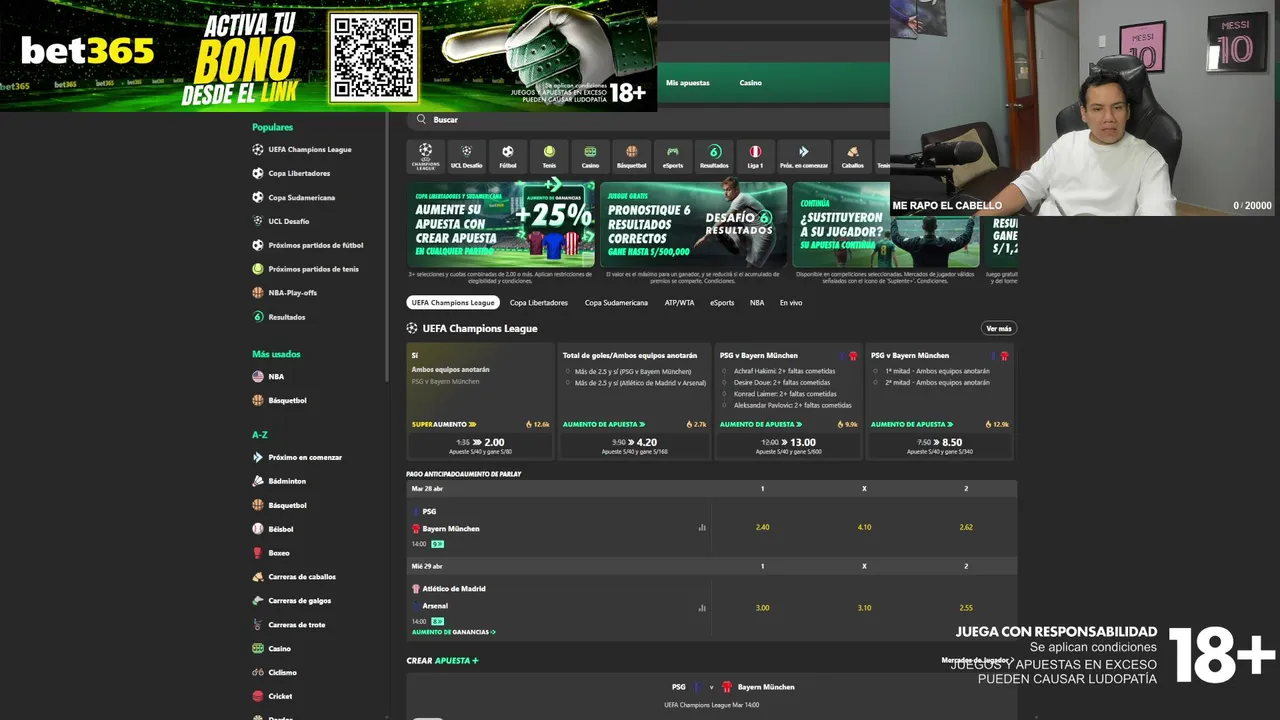Open Ciclismo in A-Z list
Viewport: 1280px width, 720px height.
(282, 673)
